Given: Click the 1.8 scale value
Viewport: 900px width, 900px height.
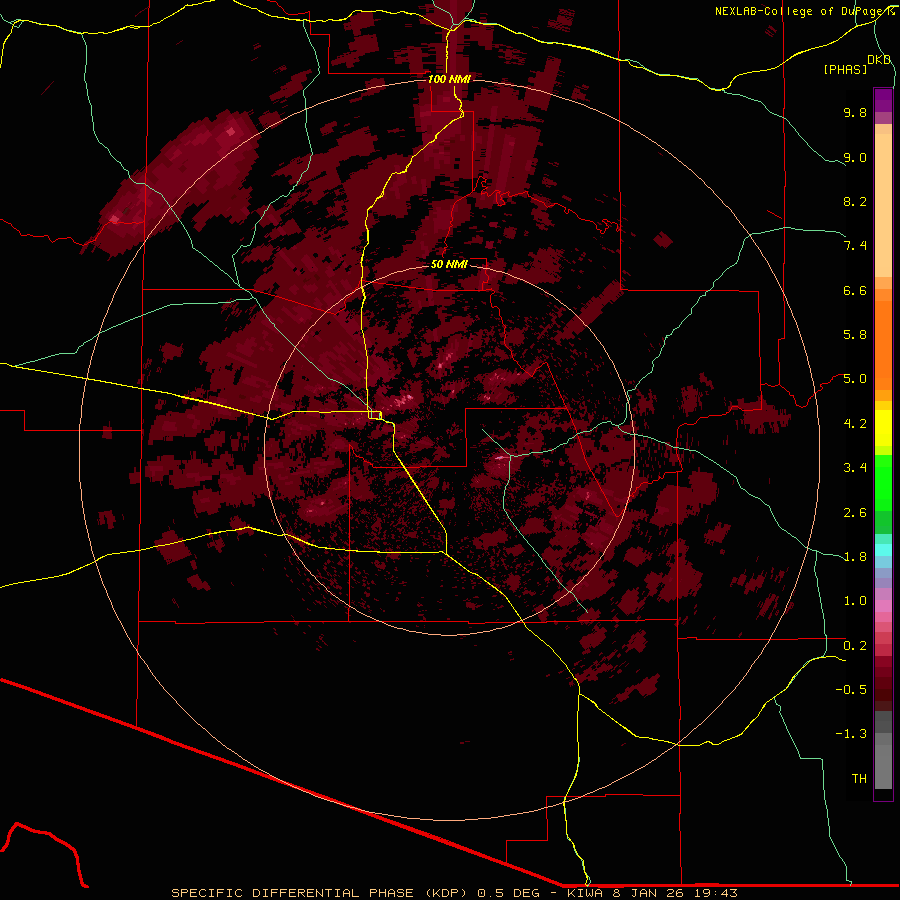Looking at the screenshot, I should point(855,557).
